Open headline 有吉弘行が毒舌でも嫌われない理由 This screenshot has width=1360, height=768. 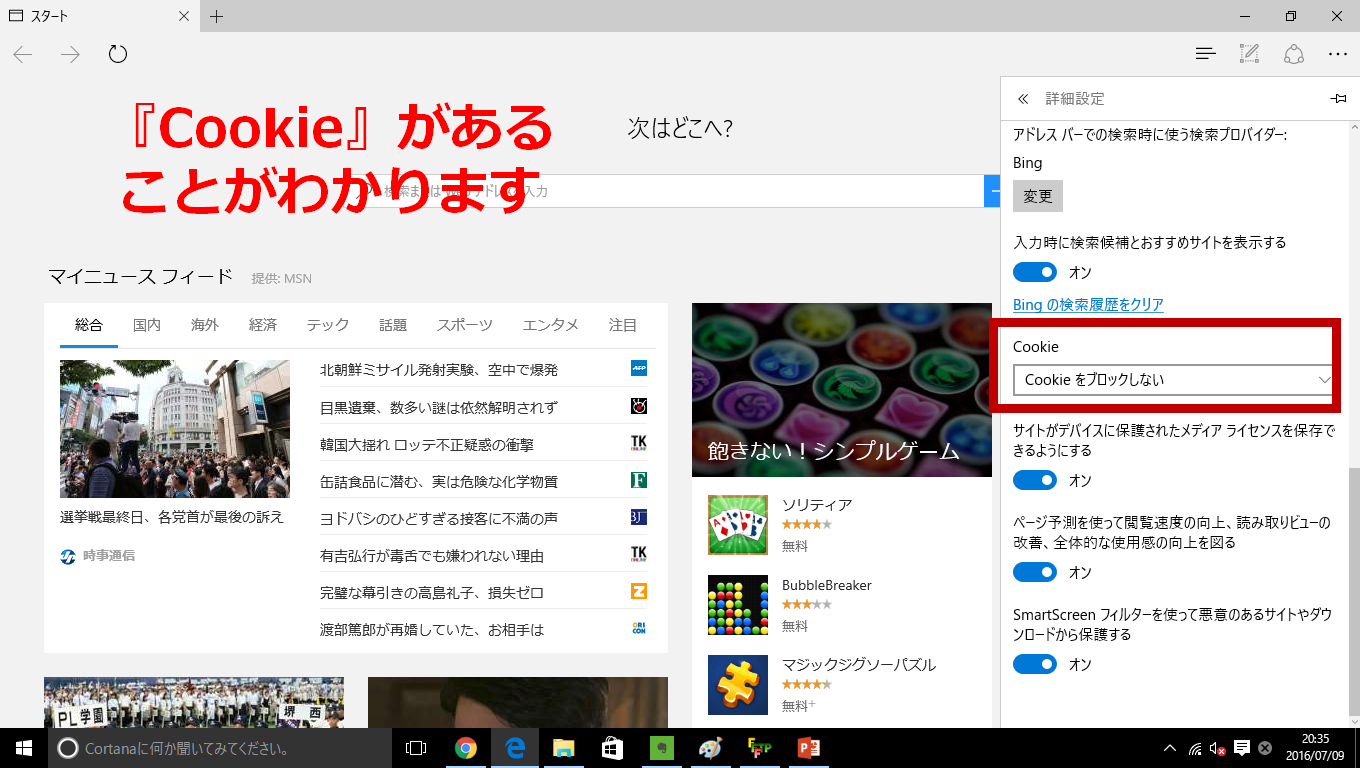(432, 555)
